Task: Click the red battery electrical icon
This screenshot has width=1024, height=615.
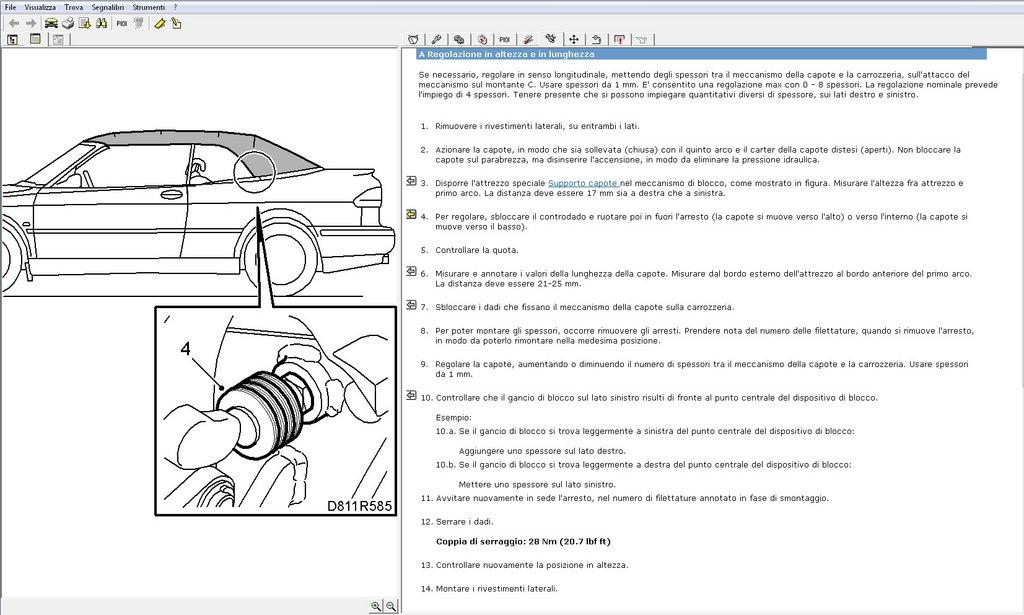Action: click(482, 40)
